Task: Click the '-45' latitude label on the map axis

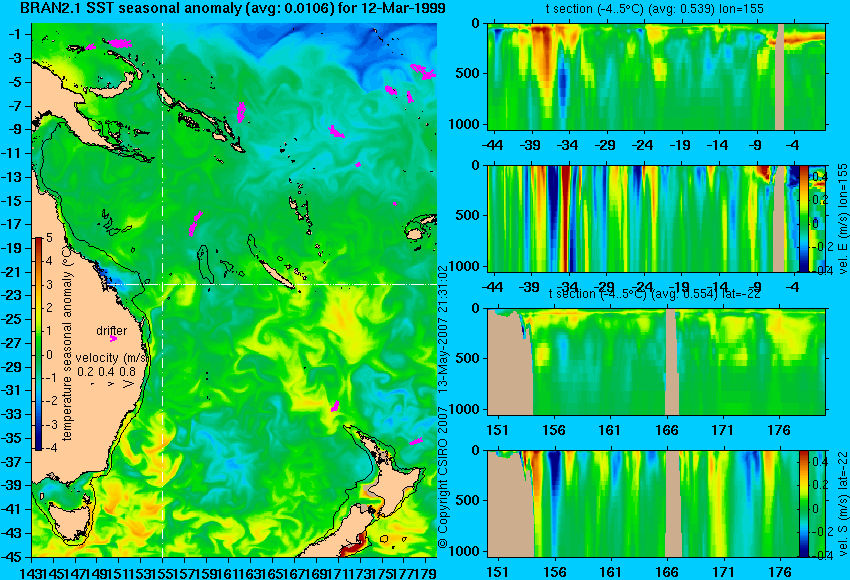Action: (12, 557)
